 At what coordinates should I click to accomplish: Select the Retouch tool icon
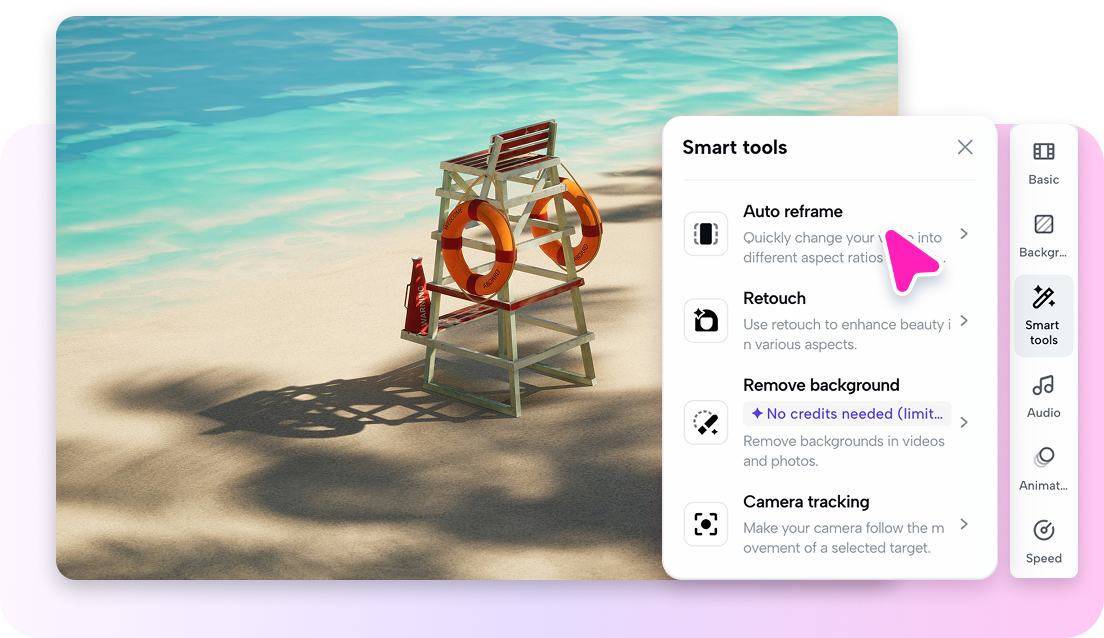tap(706, 321)
